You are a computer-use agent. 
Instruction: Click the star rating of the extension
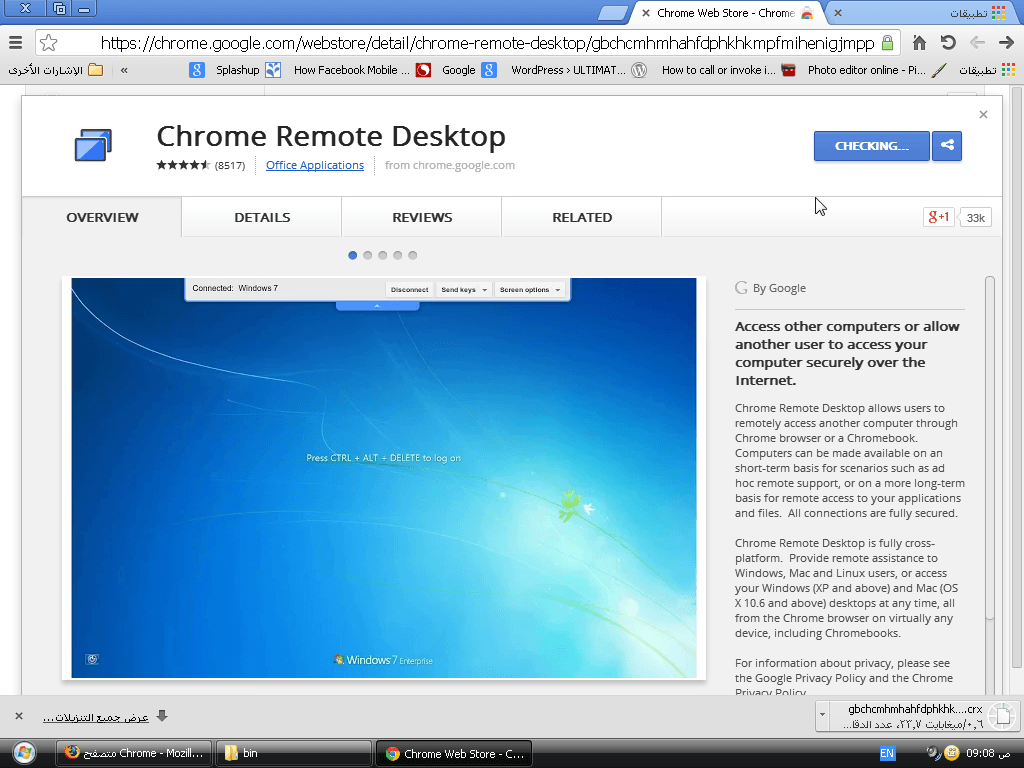[x=183, y=165]
